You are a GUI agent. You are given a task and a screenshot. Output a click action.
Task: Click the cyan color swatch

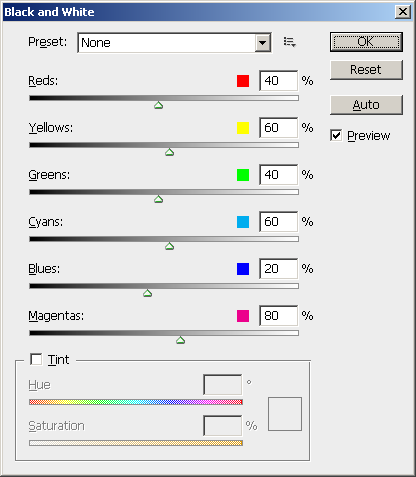point(243,222)
